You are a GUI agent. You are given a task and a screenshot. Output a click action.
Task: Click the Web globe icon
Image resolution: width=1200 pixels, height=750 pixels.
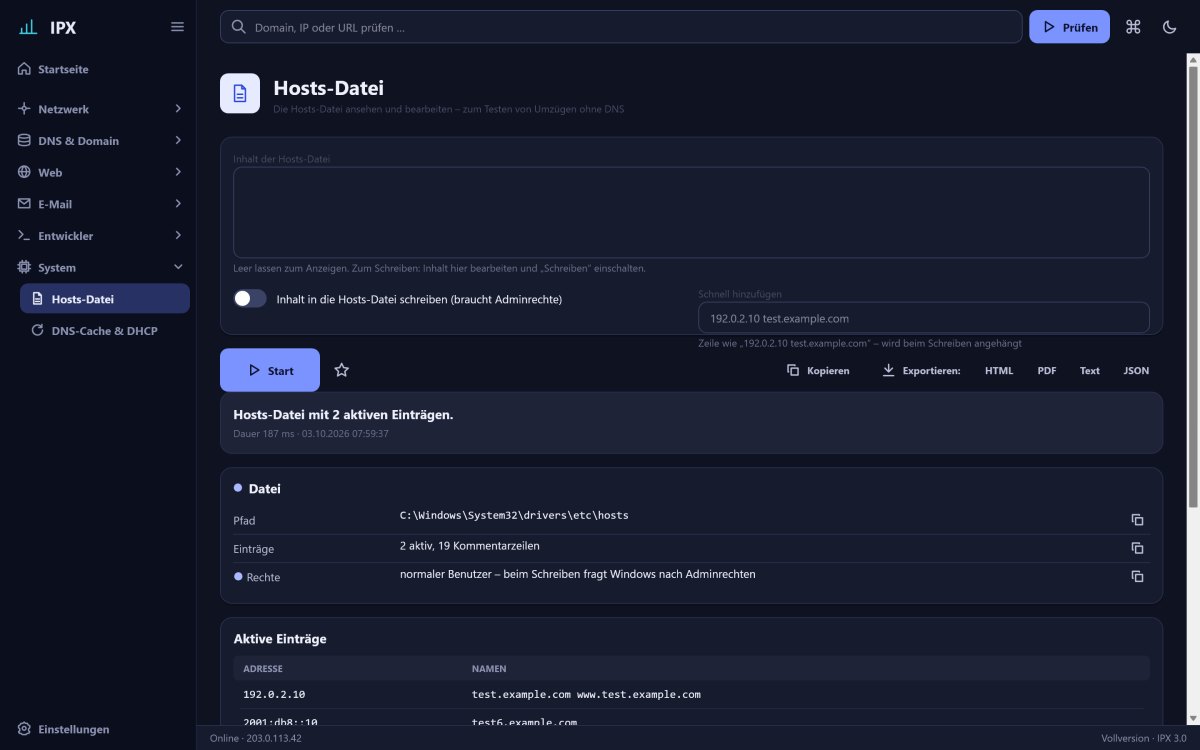click(x=25, y=172)
